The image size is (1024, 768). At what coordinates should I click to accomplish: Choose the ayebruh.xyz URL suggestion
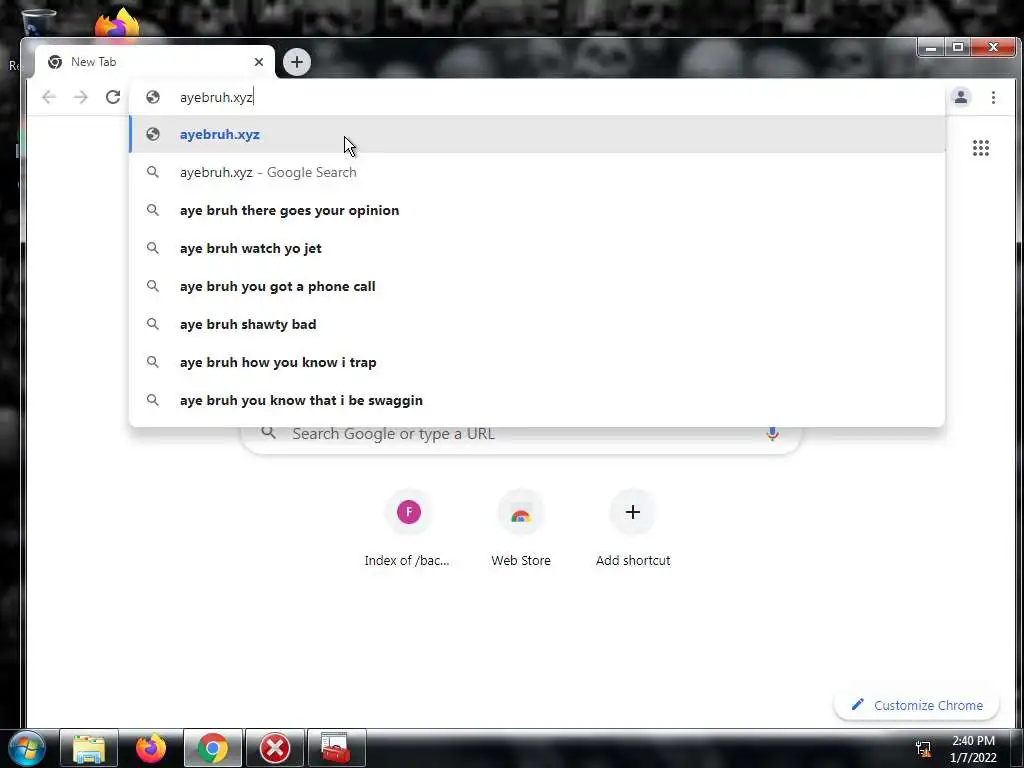click(537, 135)
